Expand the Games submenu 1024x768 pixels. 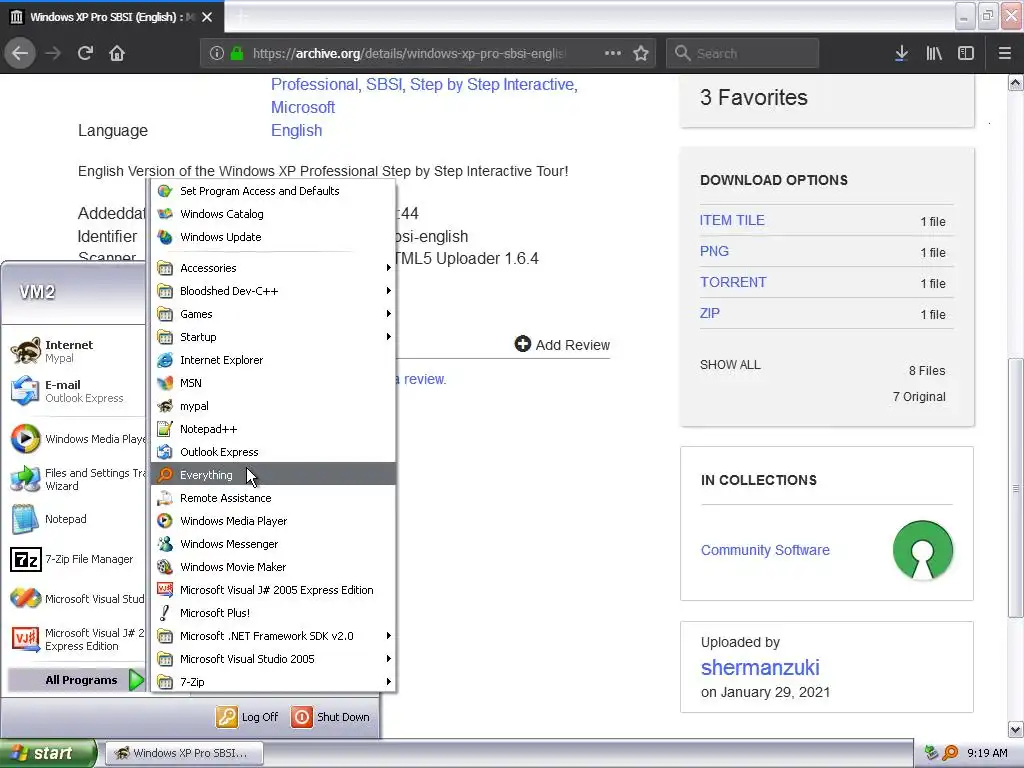274,314
